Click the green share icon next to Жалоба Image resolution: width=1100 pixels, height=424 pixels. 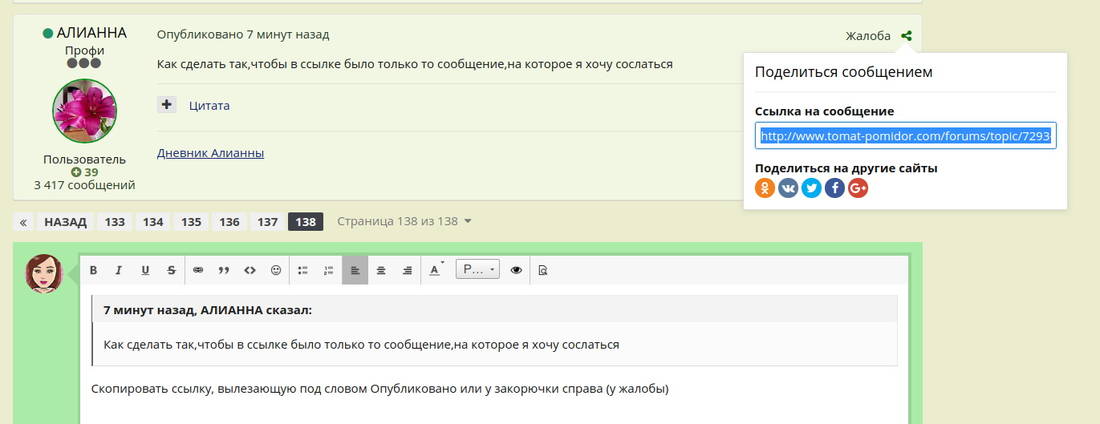coord(906,36)
